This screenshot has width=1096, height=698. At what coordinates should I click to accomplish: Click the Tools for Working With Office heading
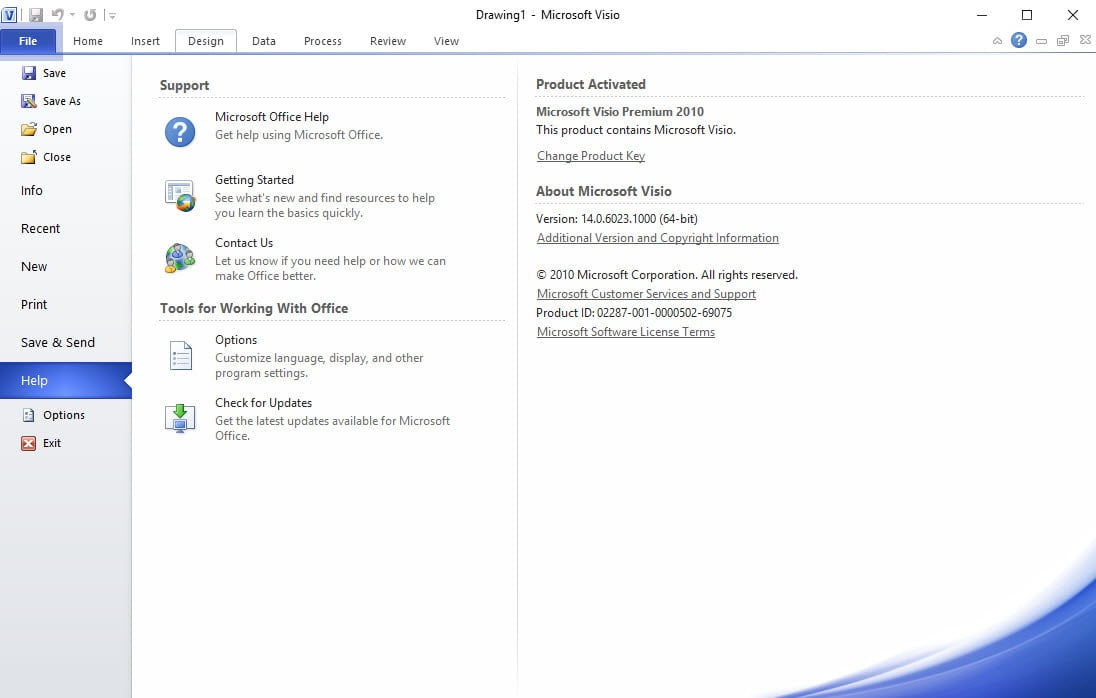point(254,308)
